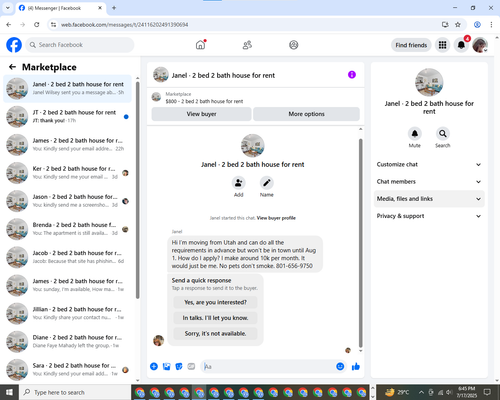Image resolution: width=500 pixels, height=400 pixels.
Task: Open the listing thumbnail in Marketplace banner
Action: coord(156,97)
